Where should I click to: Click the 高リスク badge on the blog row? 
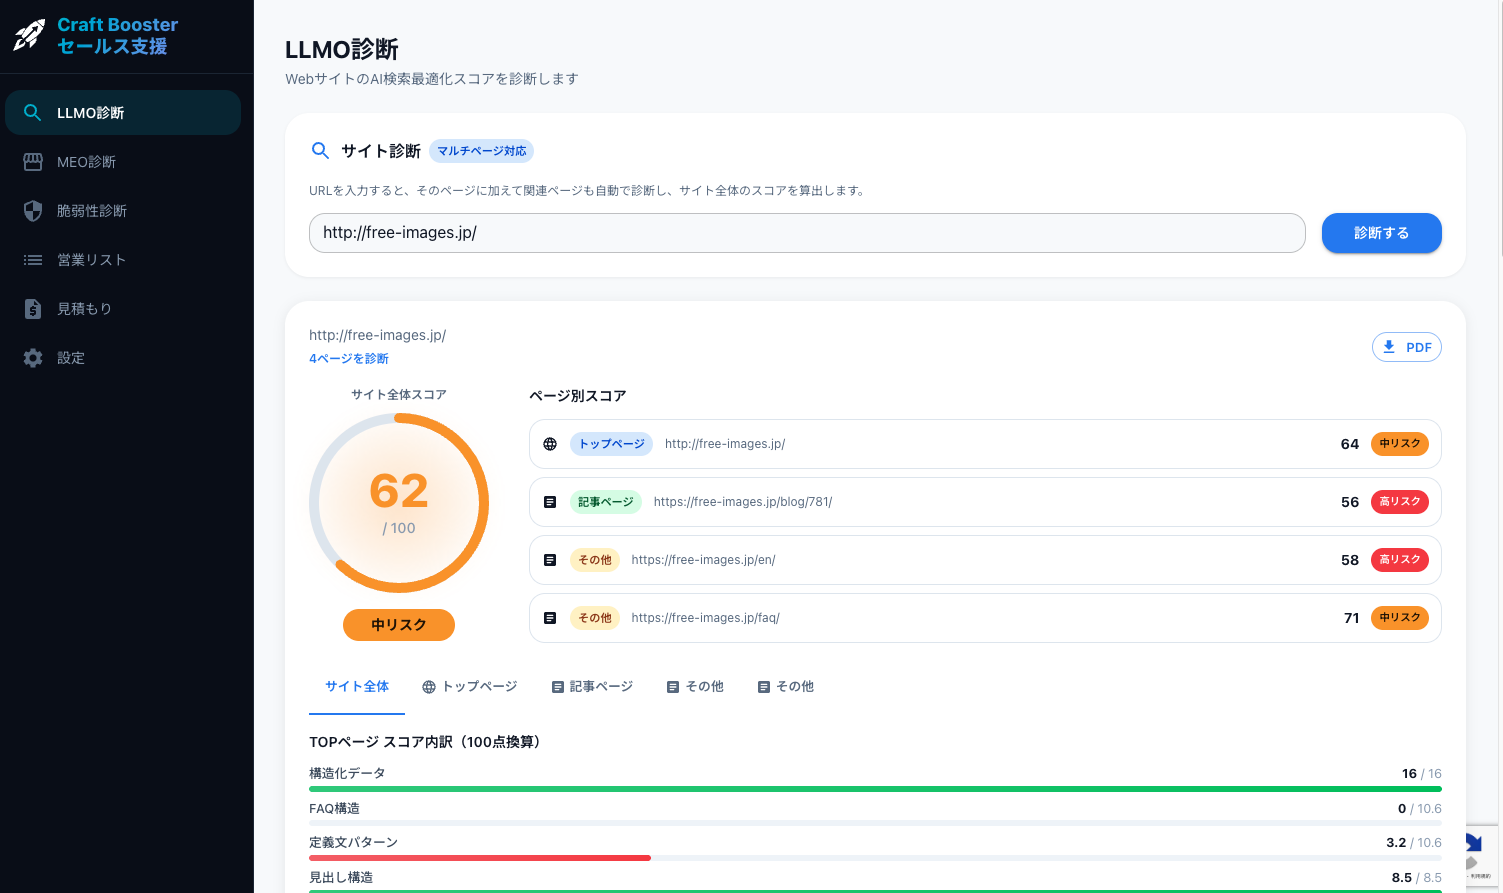1399,501
